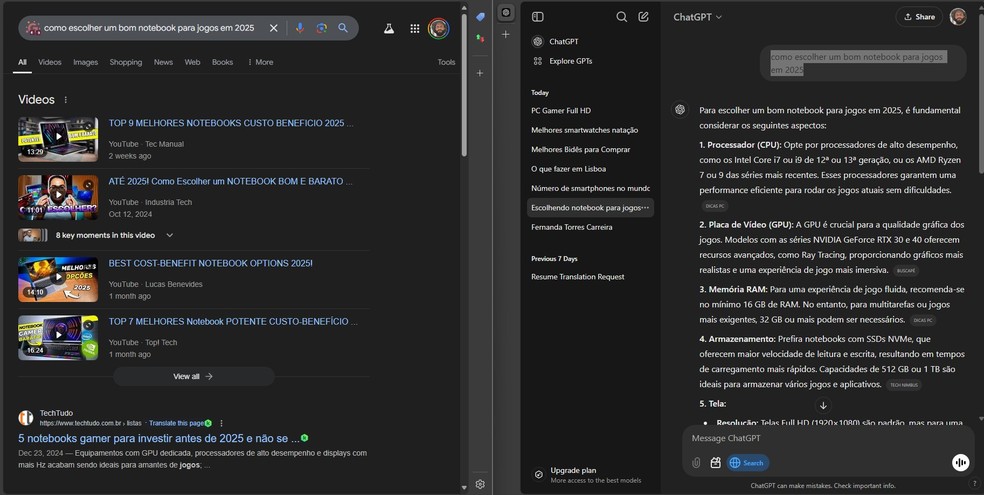Open Google Lens image search
The image size is (984, 495).
321,28
